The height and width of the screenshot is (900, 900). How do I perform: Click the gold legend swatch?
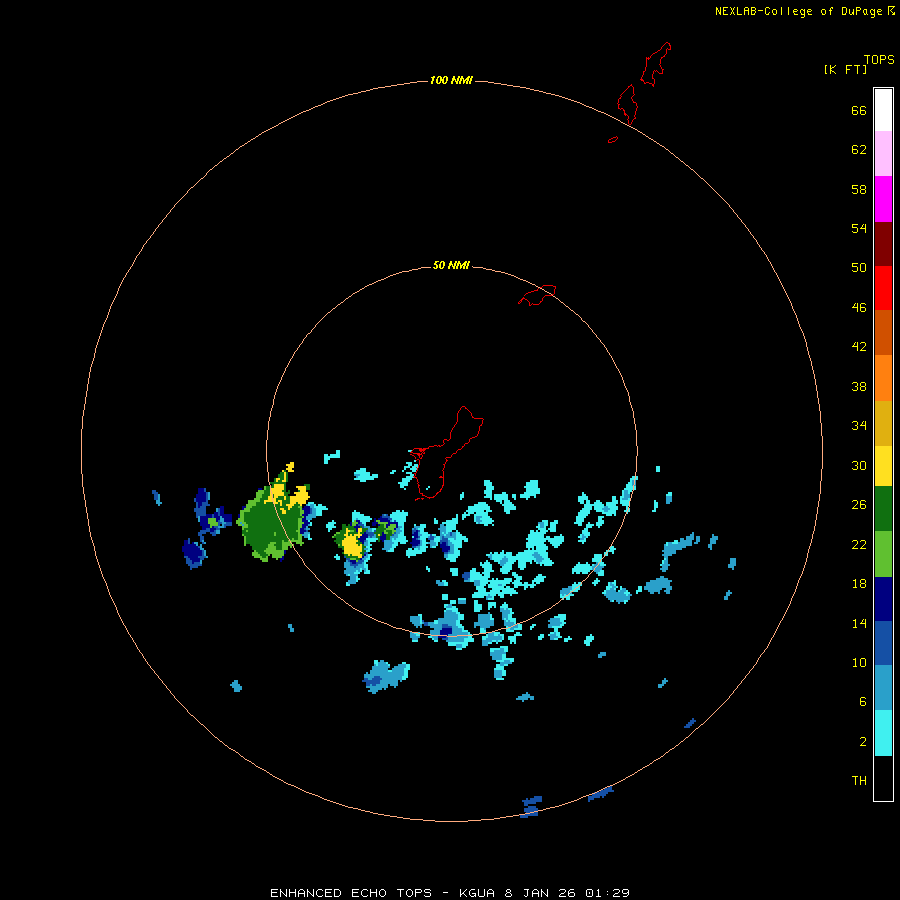pos(883,423)
